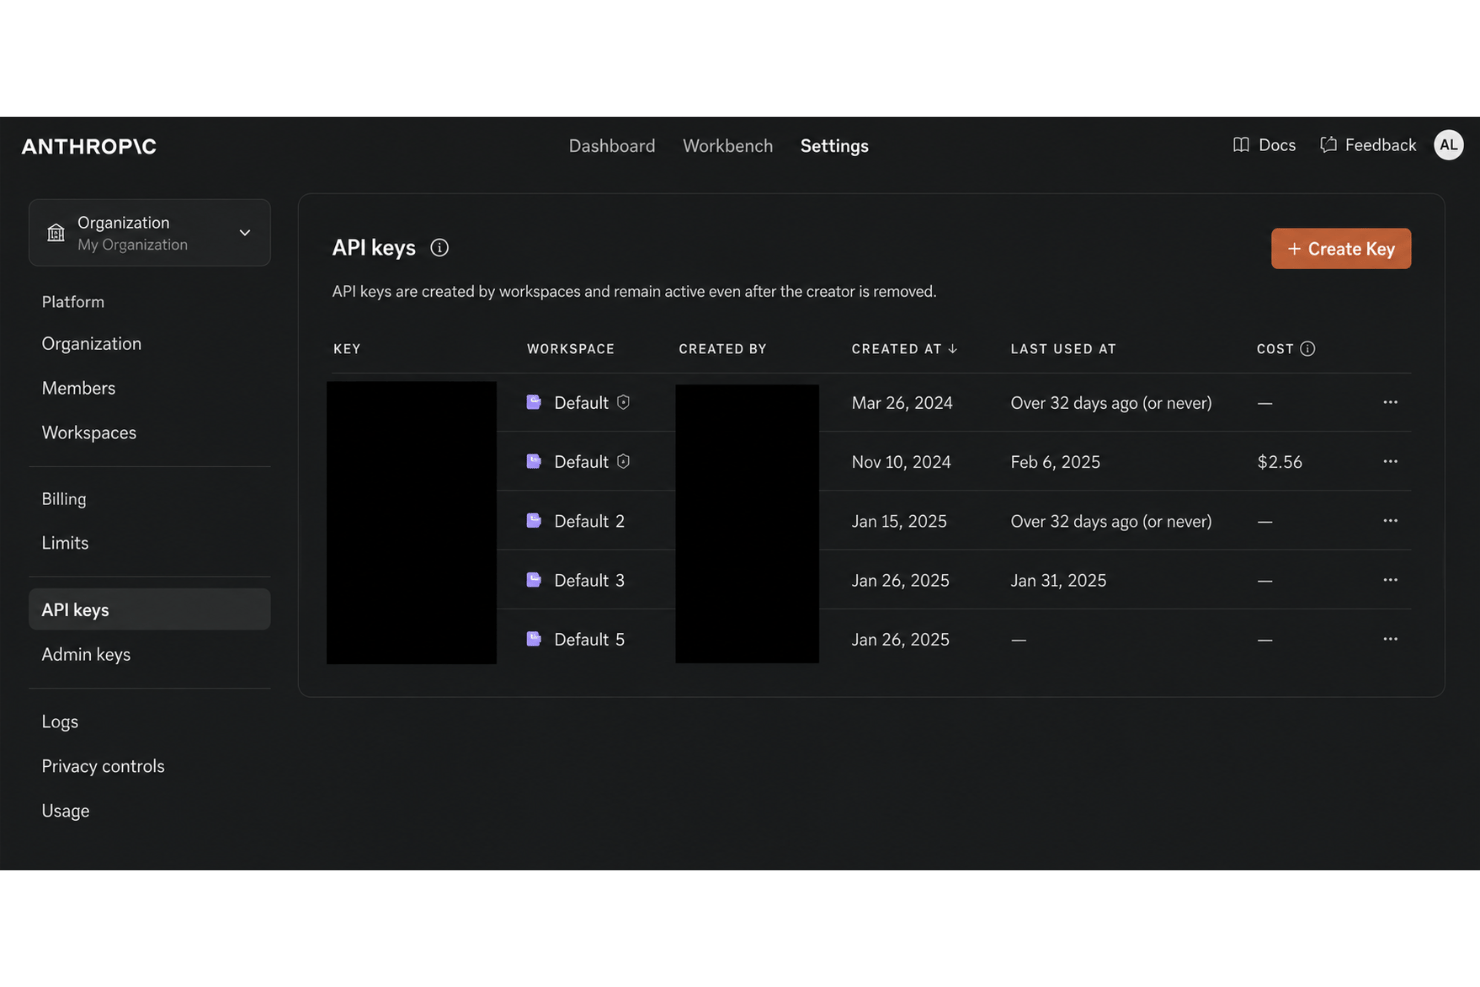1480x987 pixels.
Task: Expand the Organization selector dropdown
Action: (149, 233)
